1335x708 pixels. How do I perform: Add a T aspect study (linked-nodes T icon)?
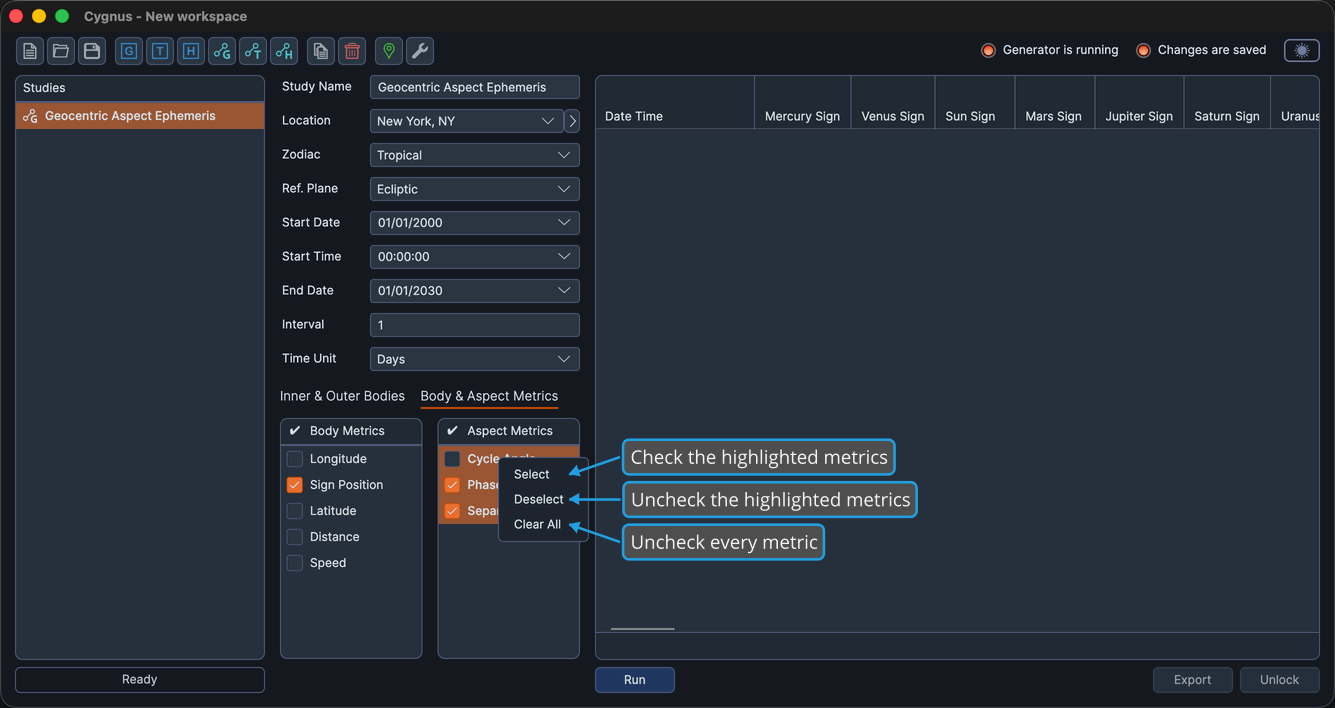click(253, 51)
